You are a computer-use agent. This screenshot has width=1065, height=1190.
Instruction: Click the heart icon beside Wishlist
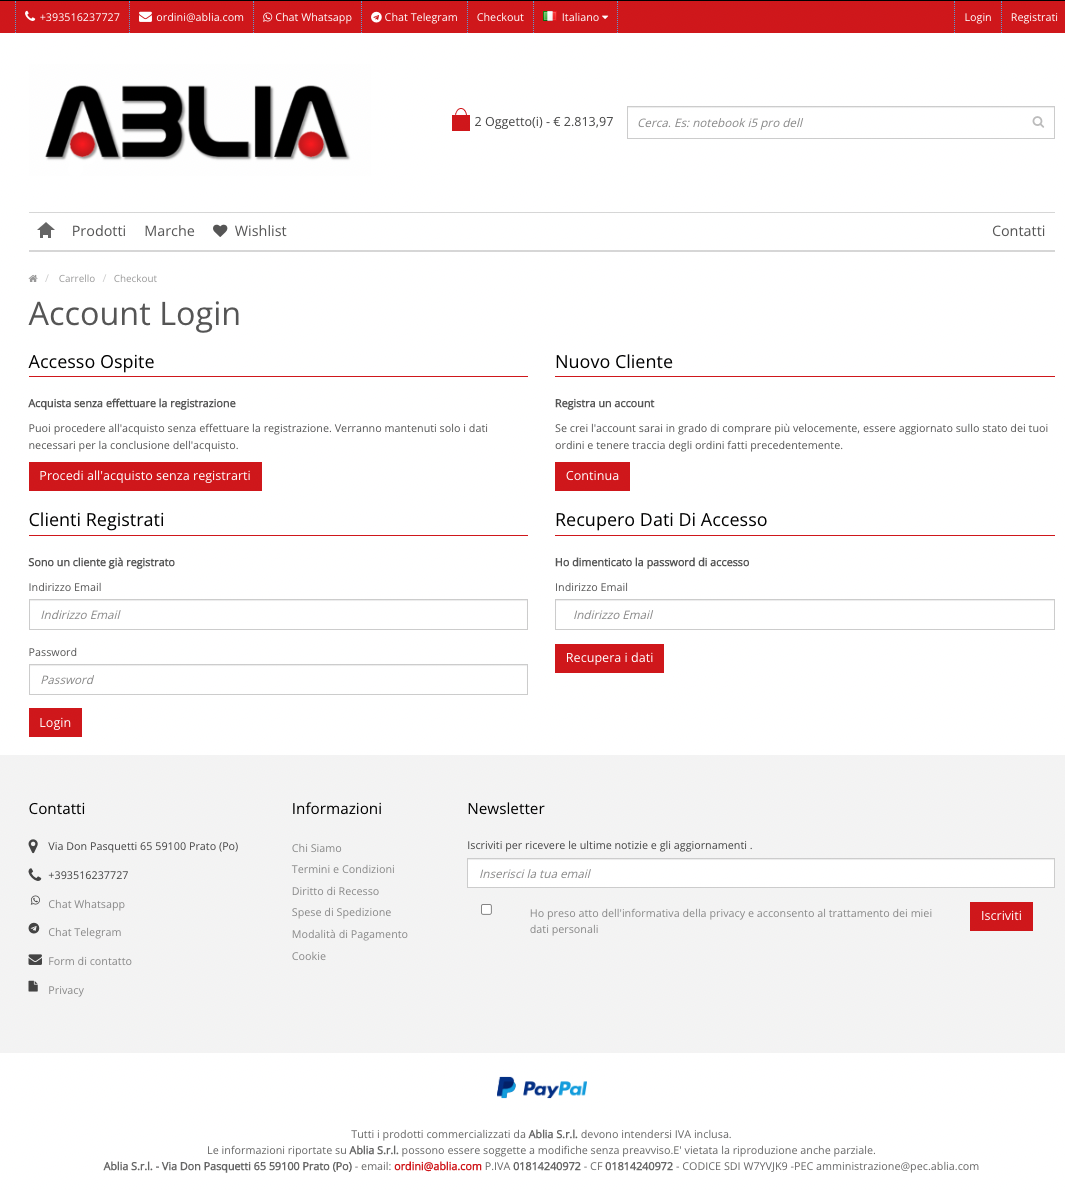220,231
